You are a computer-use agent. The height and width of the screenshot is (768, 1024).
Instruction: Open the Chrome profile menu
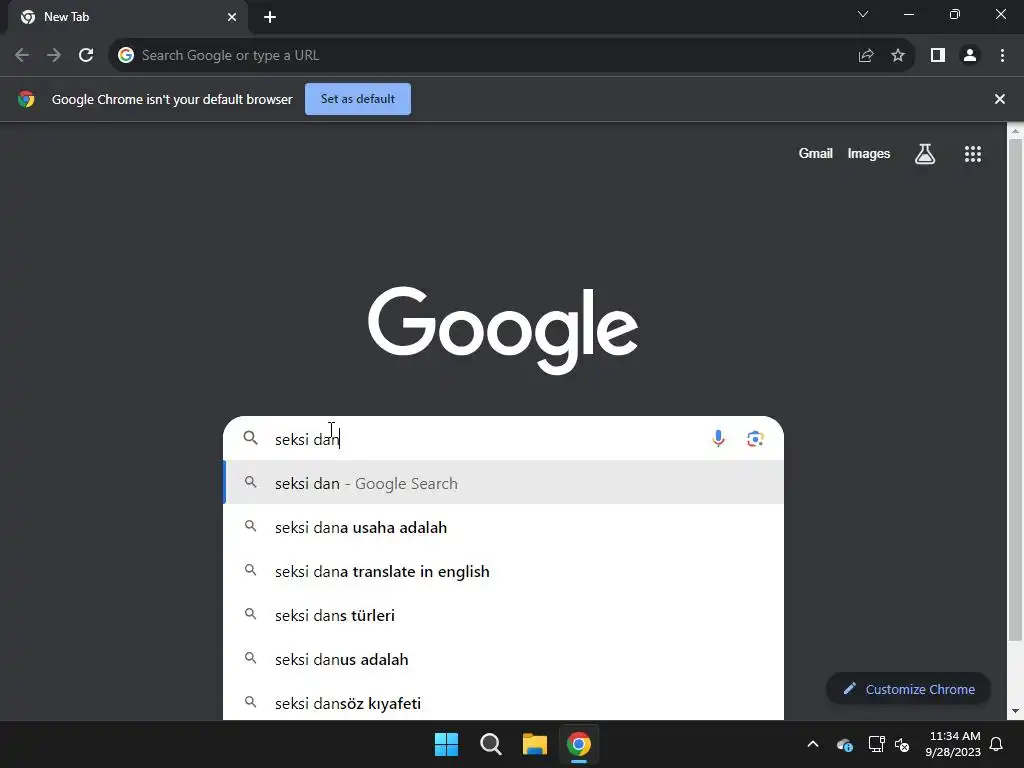click(970, 56)
